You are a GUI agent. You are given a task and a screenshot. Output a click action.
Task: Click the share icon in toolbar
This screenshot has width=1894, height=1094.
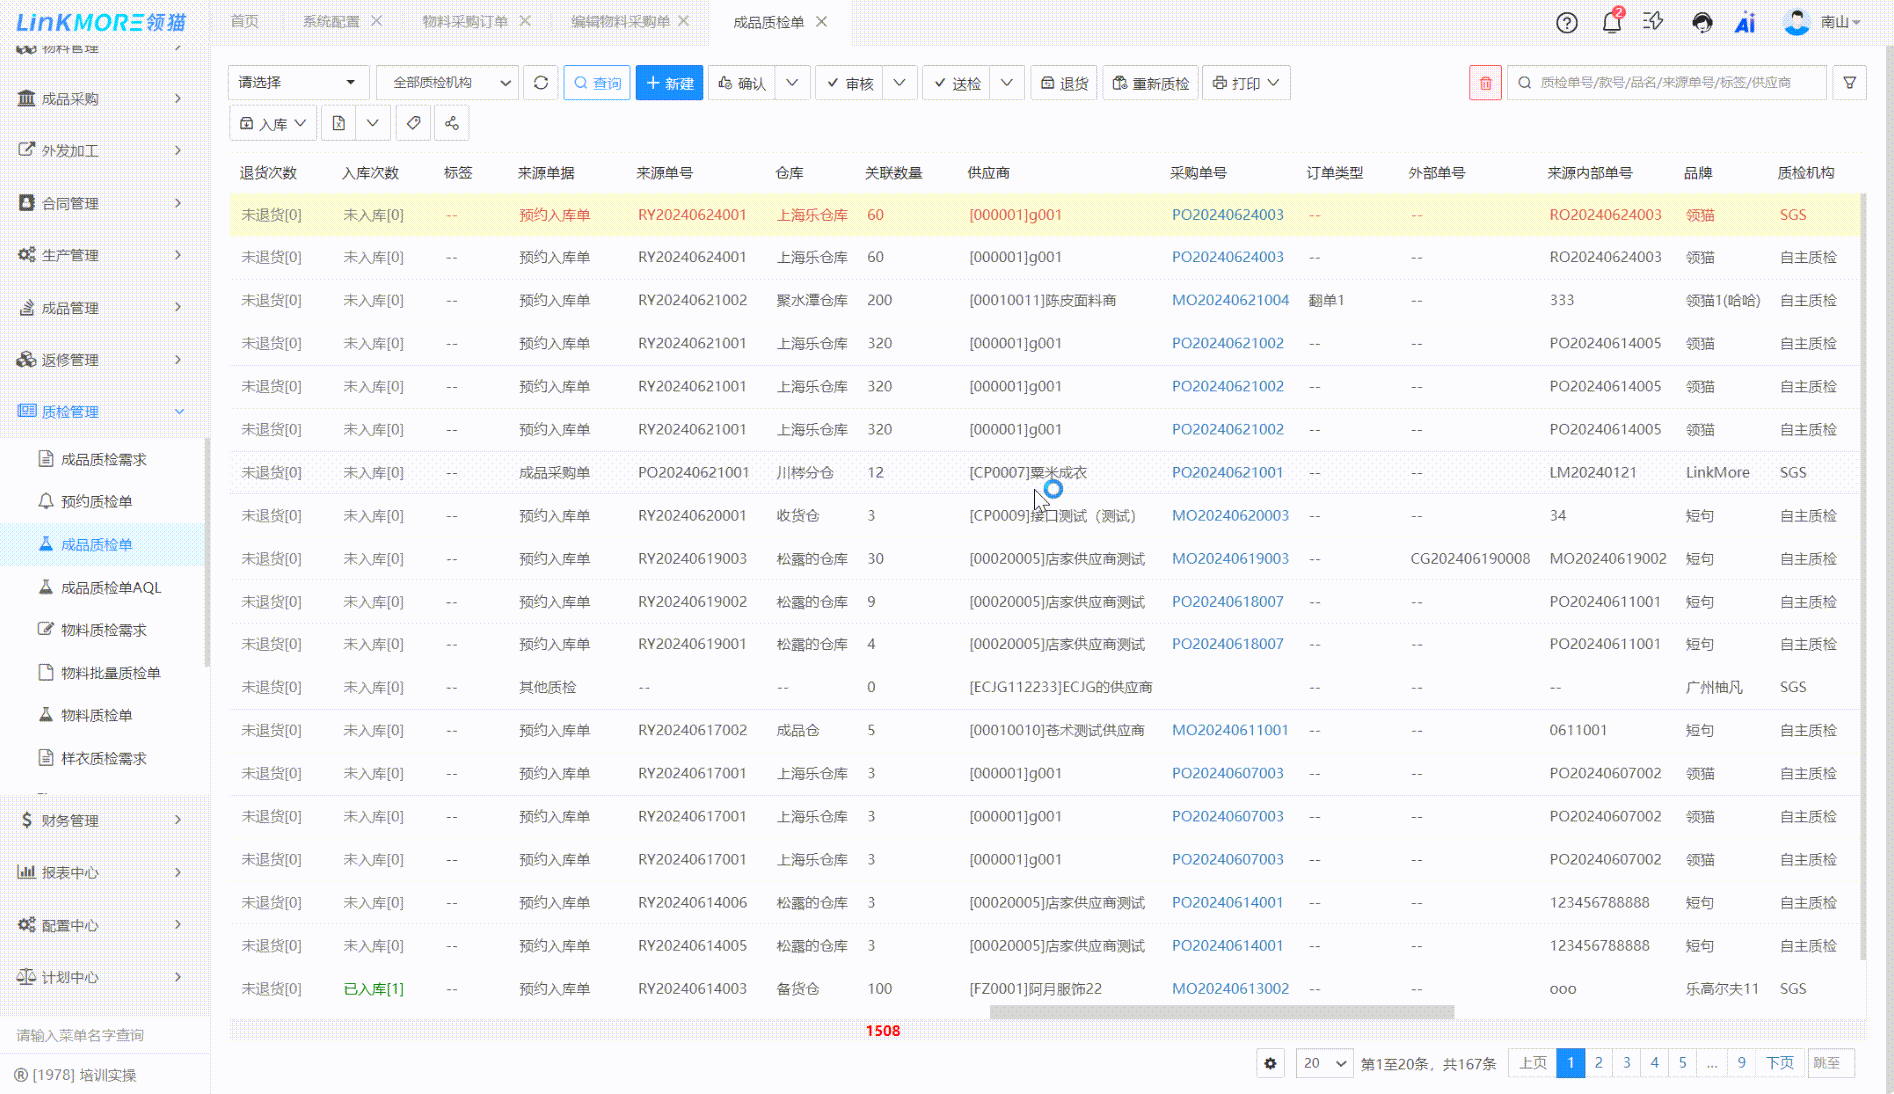click(452, 123)
